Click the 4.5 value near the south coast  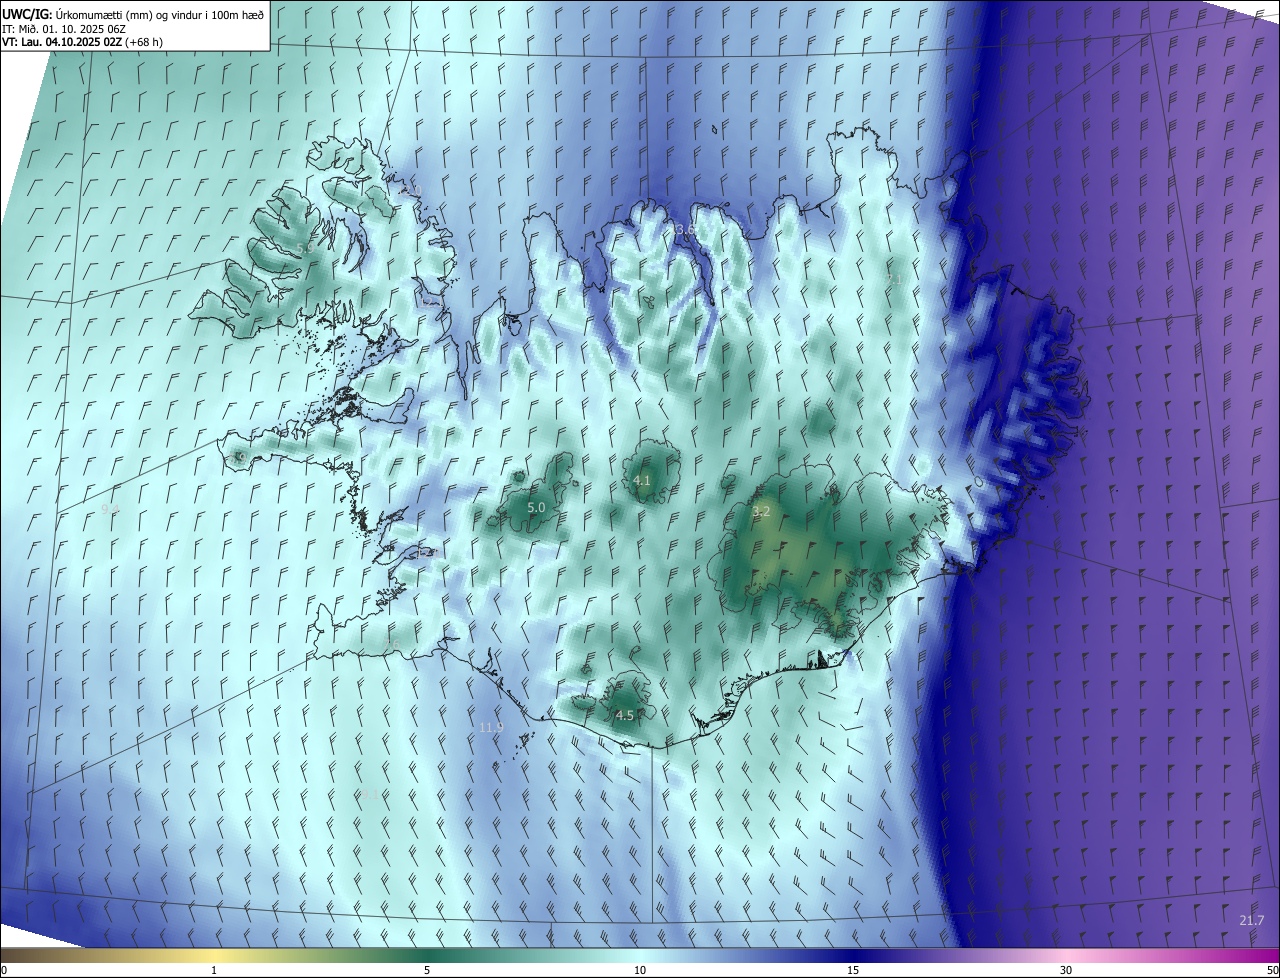tap(624, 715)
